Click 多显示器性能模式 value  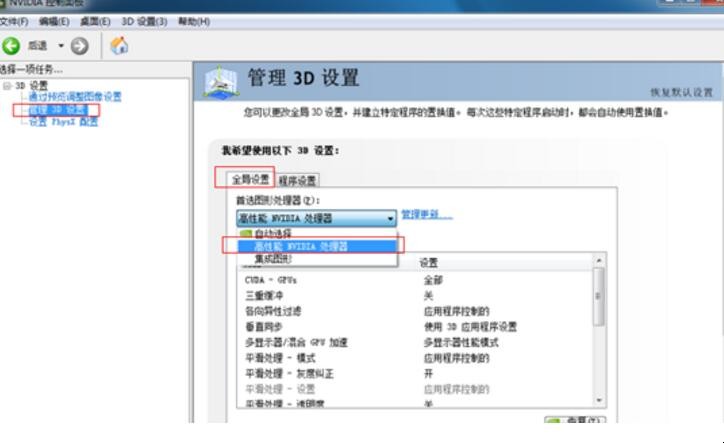click(461, 342)
